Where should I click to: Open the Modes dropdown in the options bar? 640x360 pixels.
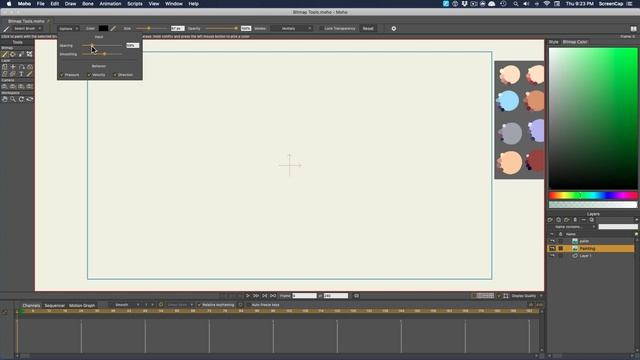pyautogui.click(x=292, y=29)
